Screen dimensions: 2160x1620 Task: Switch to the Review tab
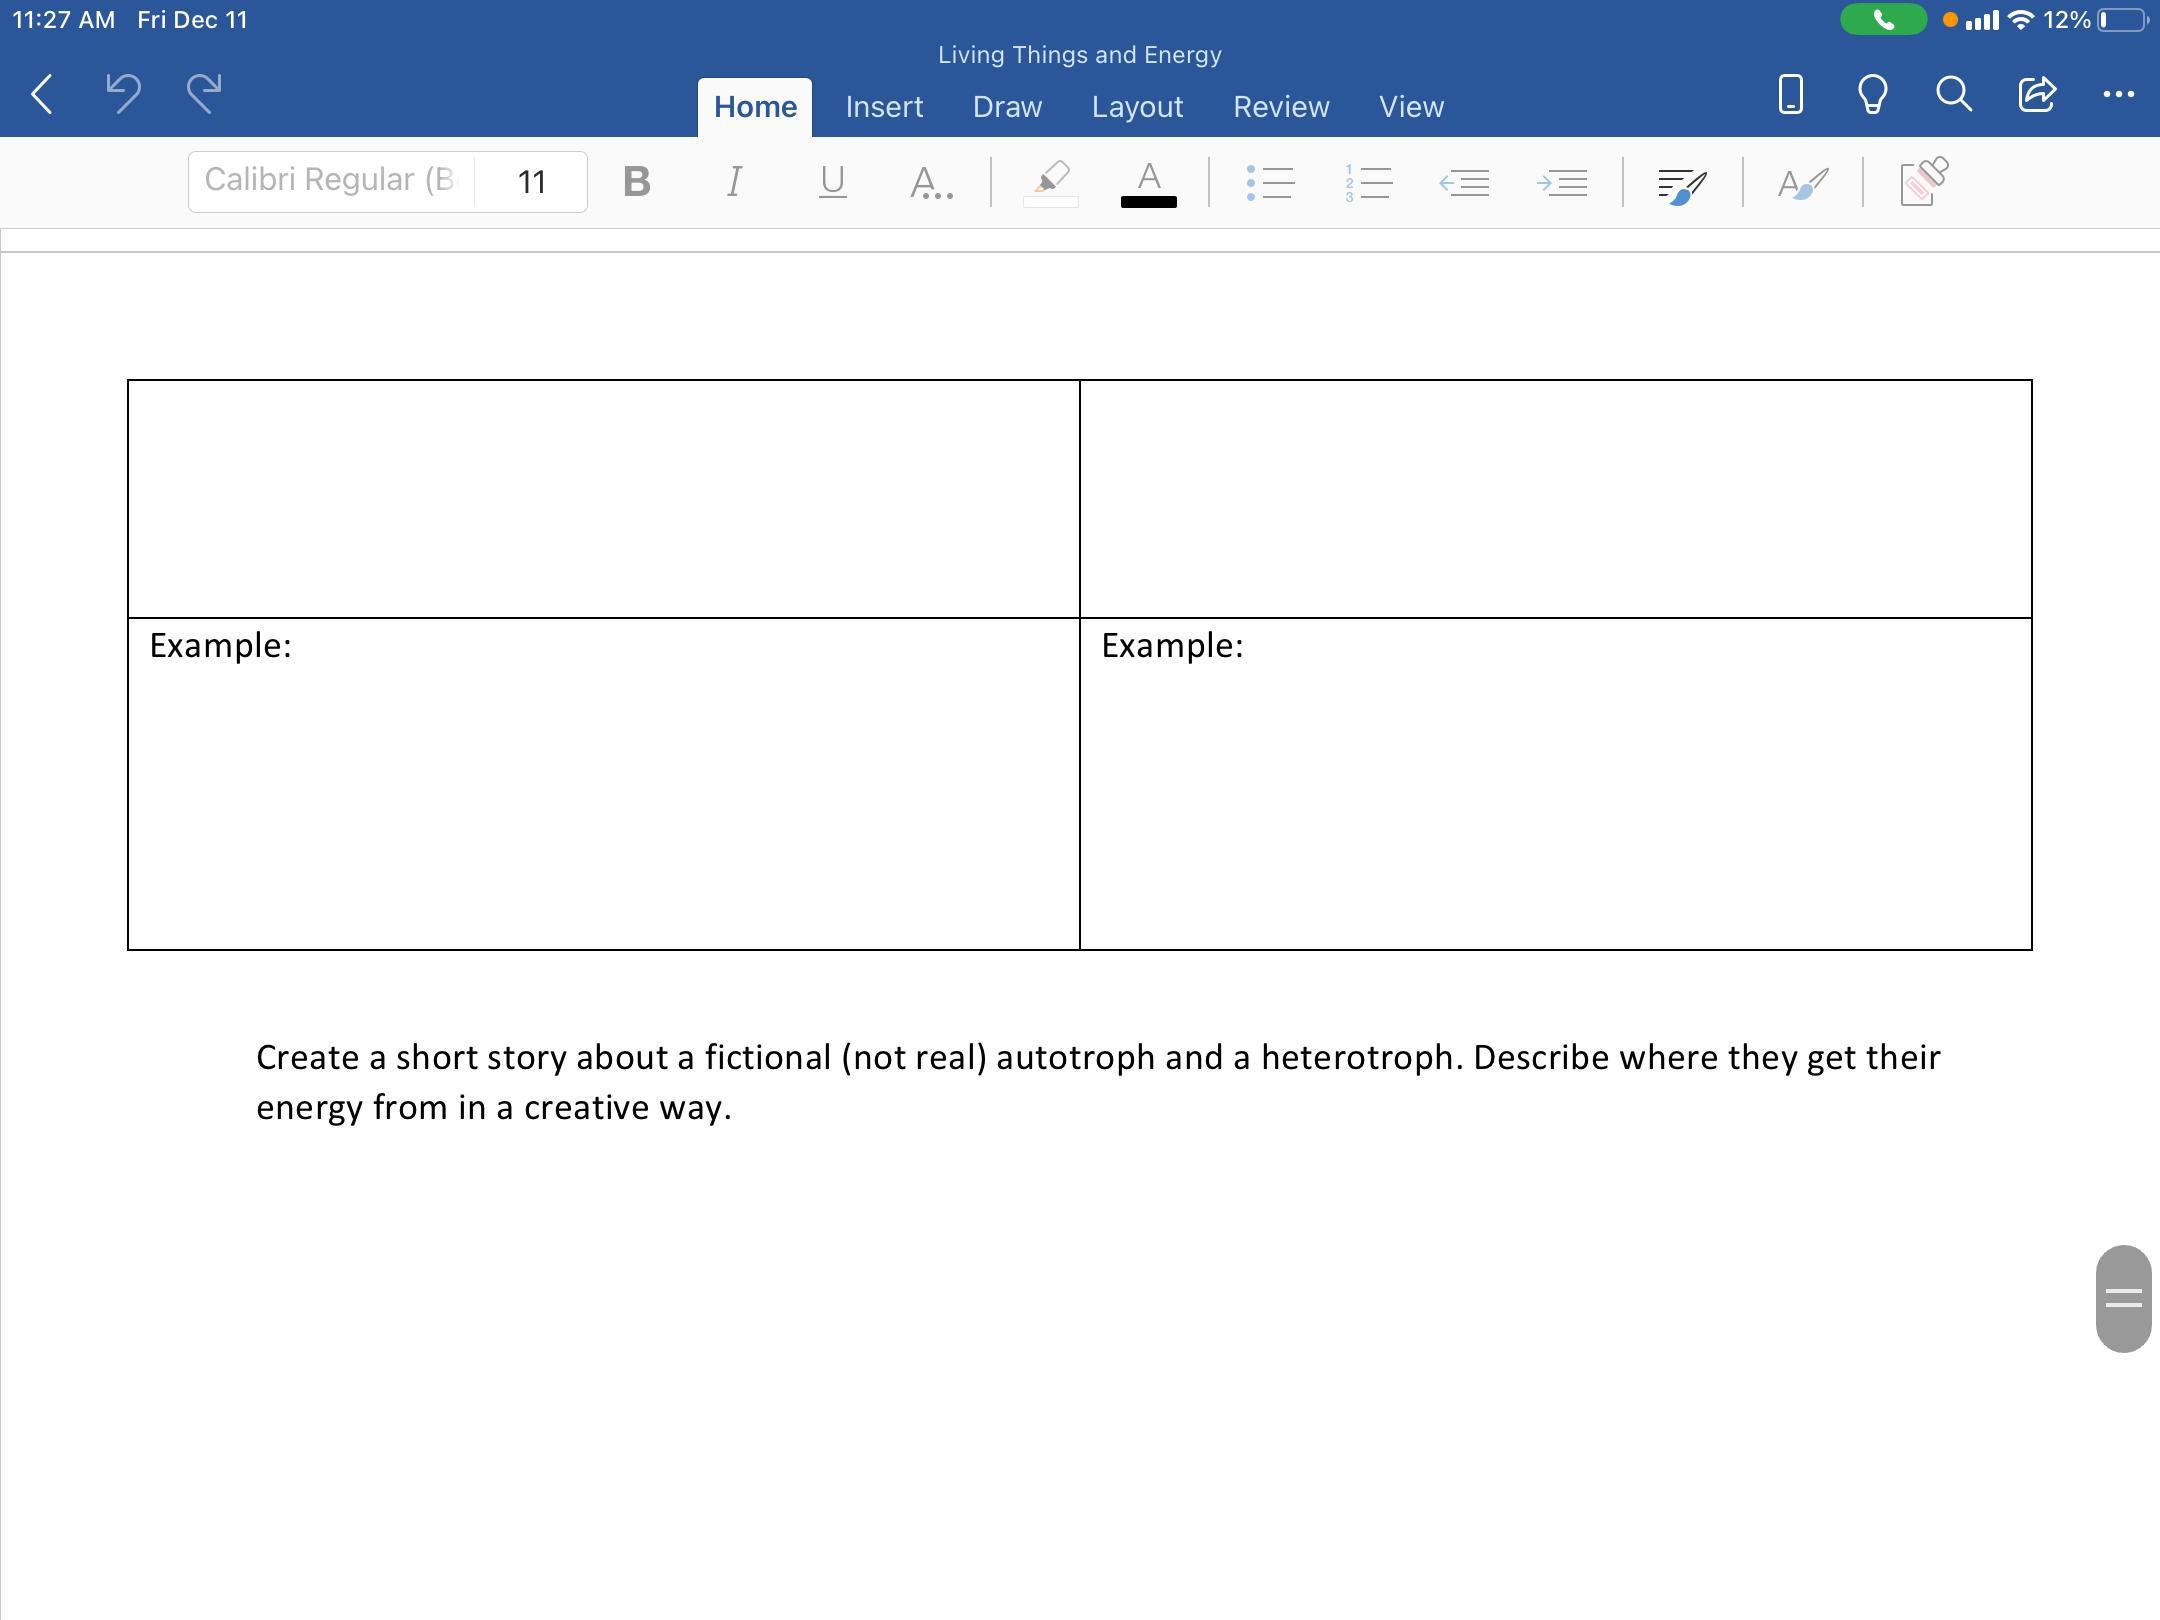(x=1281, y=107)
